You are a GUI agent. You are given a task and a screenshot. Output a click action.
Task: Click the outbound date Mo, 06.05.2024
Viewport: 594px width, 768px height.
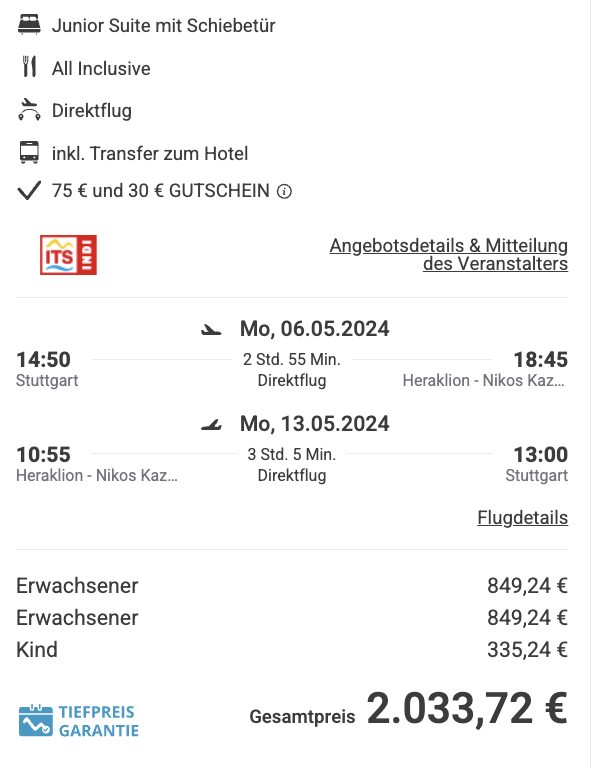[x=314, y=329]
